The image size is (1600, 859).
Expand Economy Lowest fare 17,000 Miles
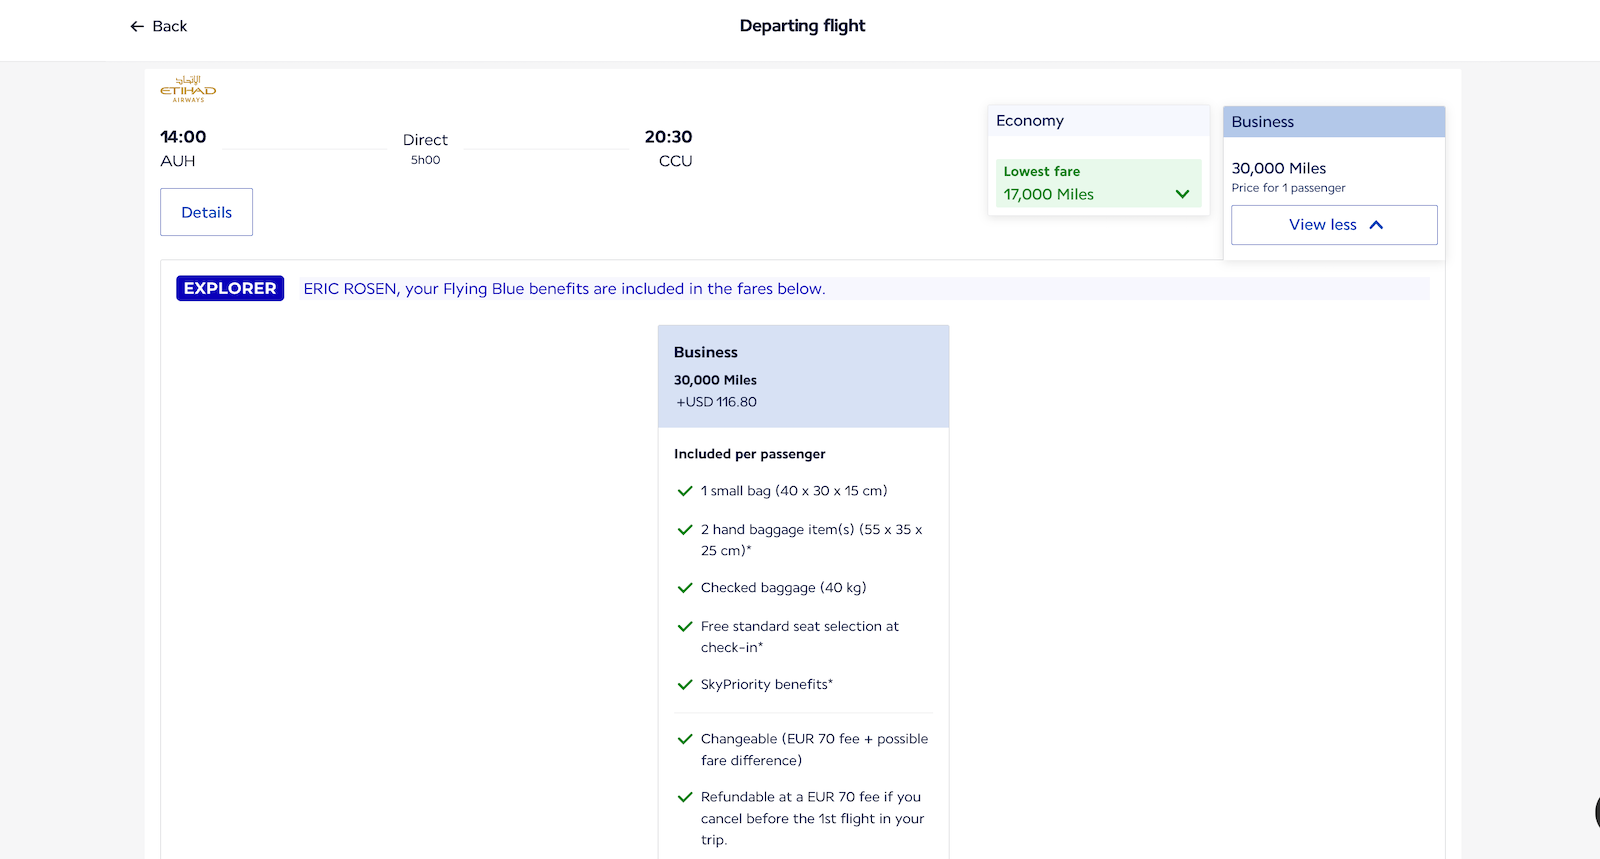tap(1098, 184)
